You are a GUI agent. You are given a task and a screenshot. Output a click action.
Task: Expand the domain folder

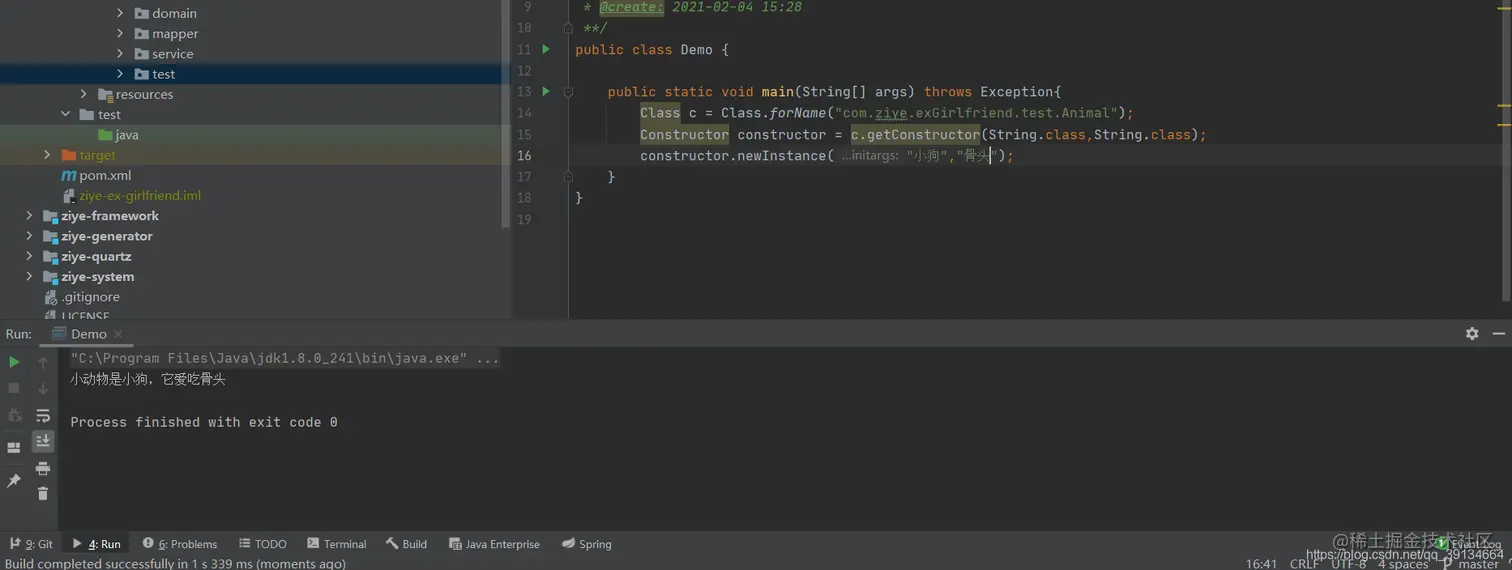pos(120,13)
